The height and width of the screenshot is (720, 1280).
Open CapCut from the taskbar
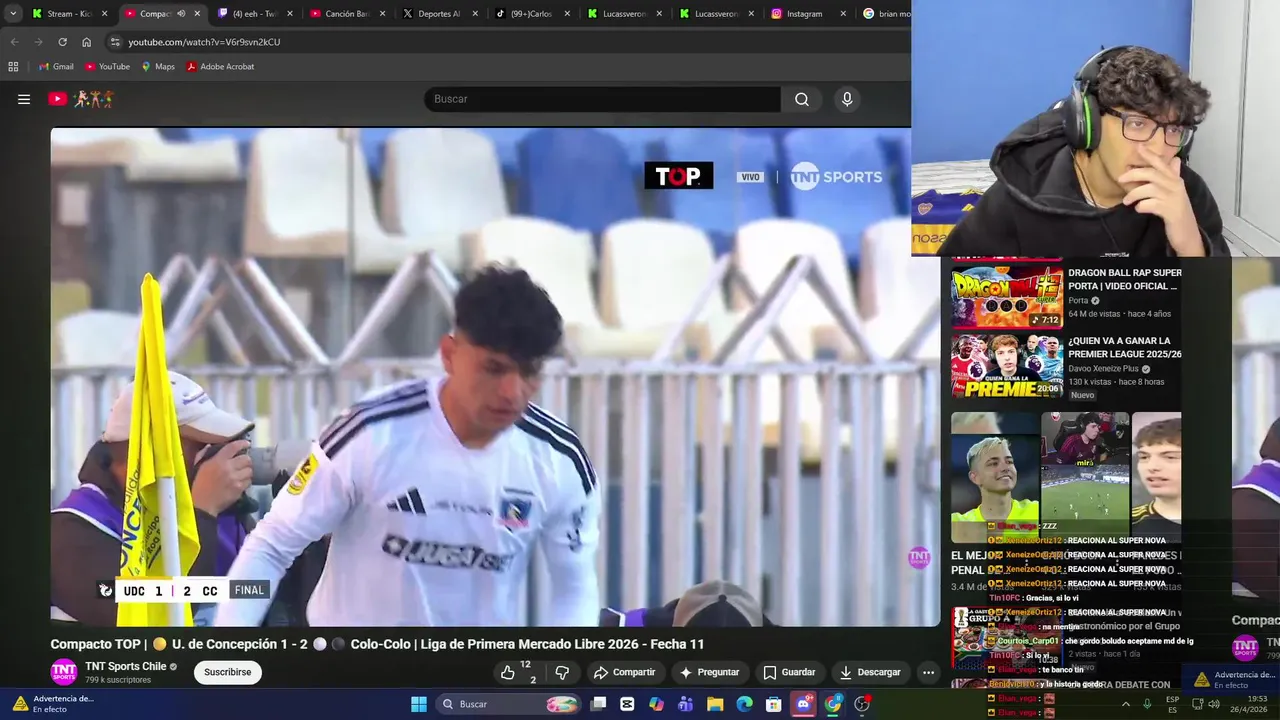[627, 704]
